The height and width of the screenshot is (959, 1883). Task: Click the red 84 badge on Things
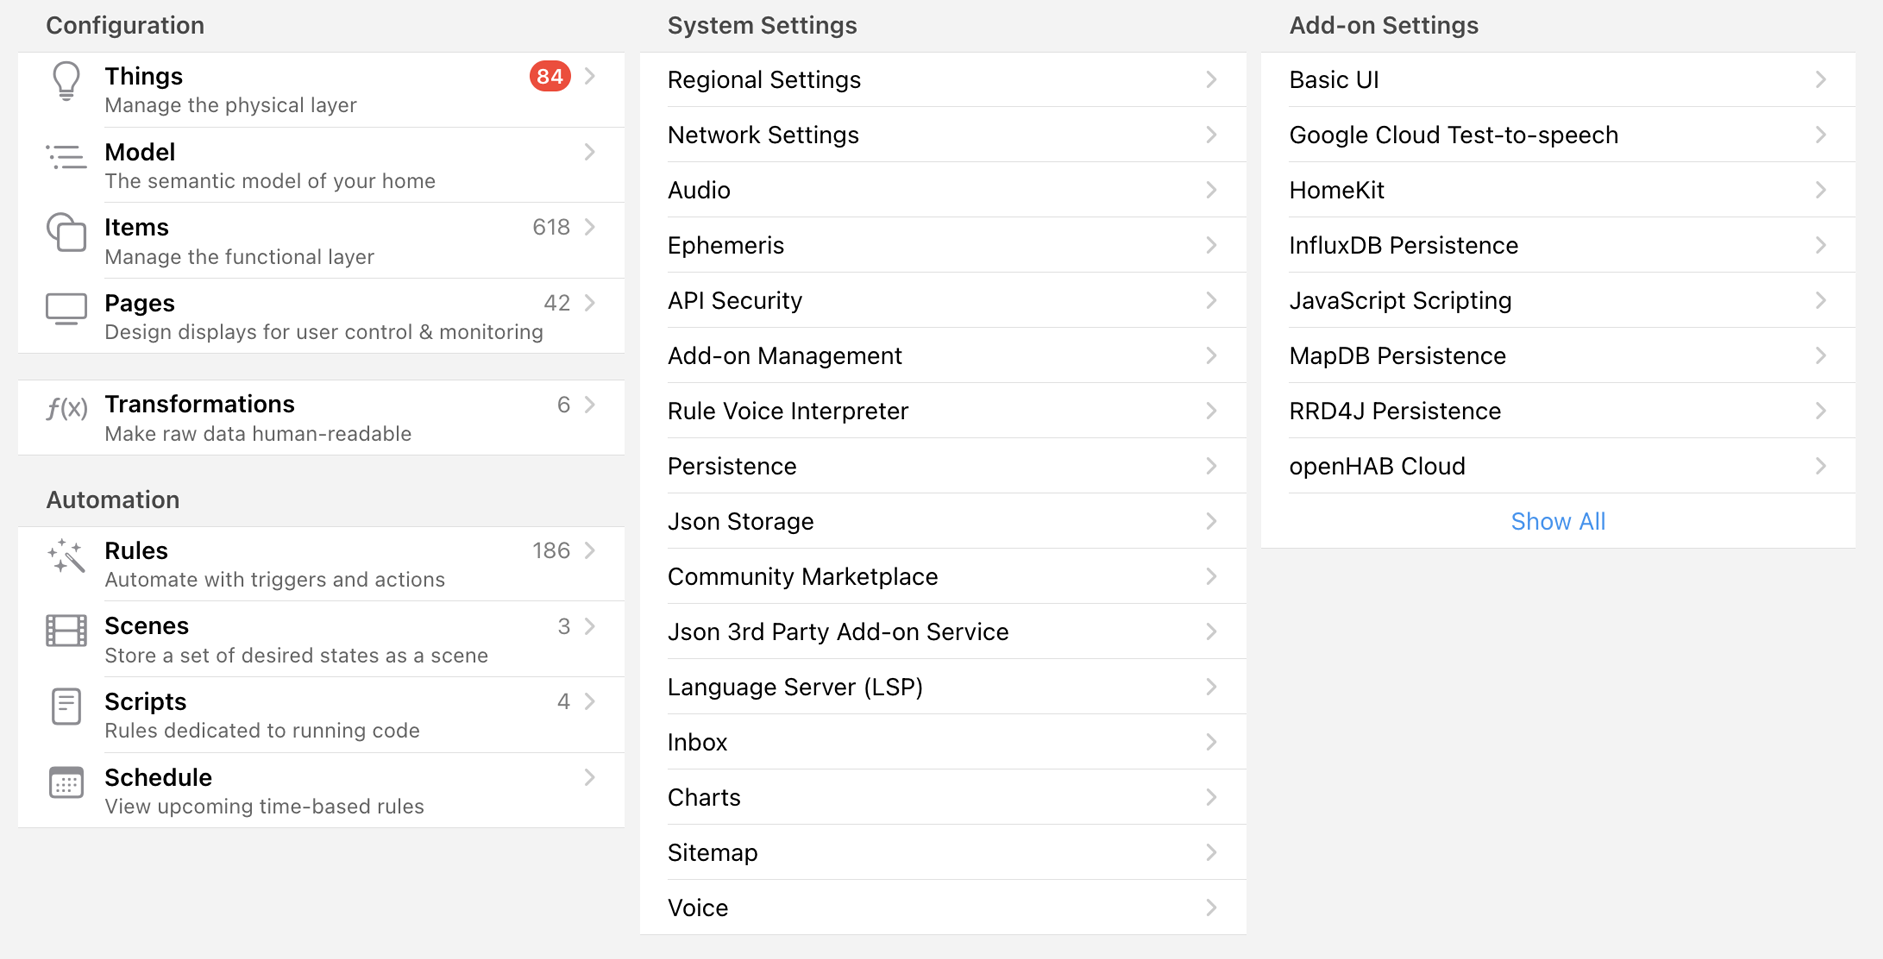548,76
